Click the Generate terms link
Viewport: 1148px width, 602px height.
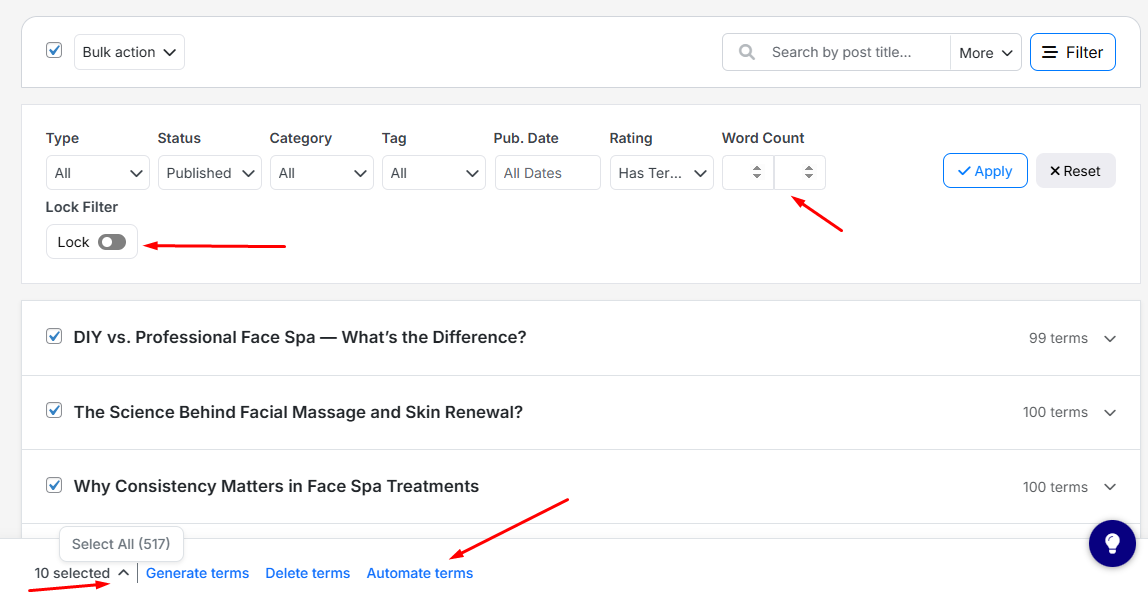point(197,573)
